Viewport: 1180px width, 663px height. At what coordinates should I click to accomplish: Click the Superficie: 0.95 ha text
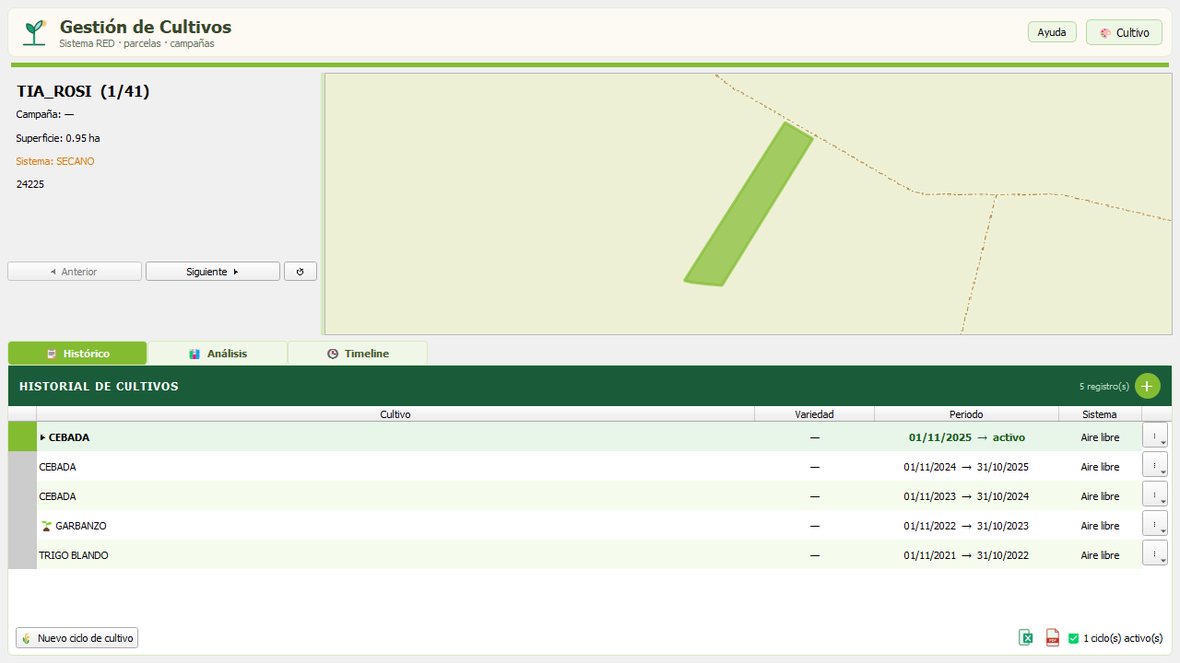click(x=58, y=138)
